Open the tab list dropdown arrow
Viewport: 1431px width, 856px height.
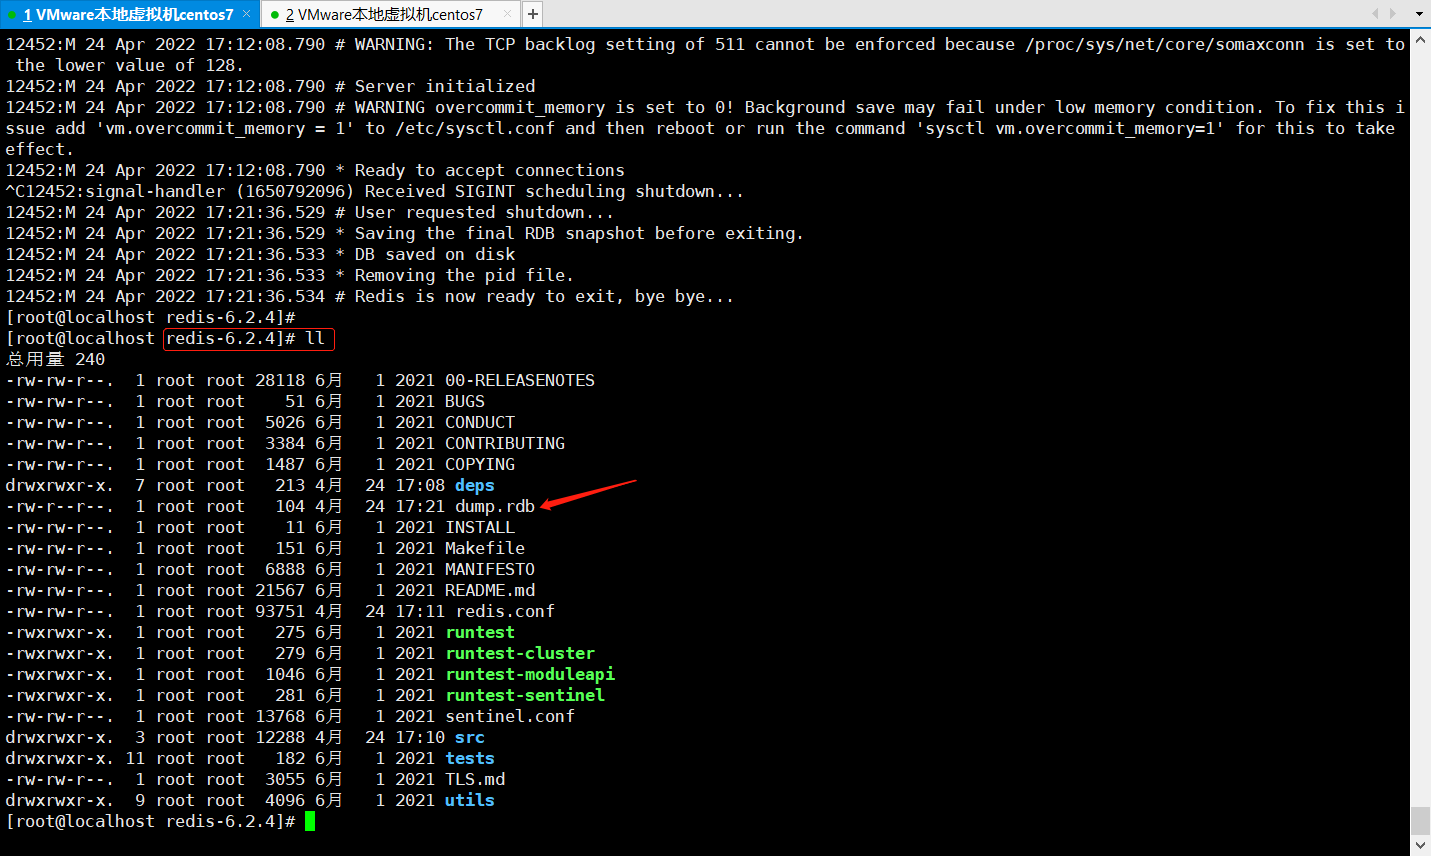1419,14
